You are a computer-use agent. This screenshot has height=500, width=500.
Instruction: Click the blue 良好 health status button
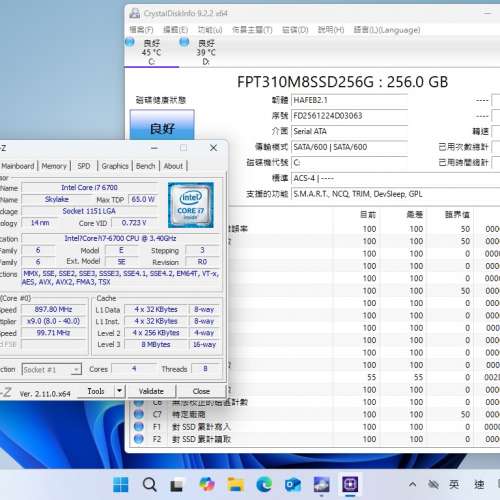coord(162,125)
